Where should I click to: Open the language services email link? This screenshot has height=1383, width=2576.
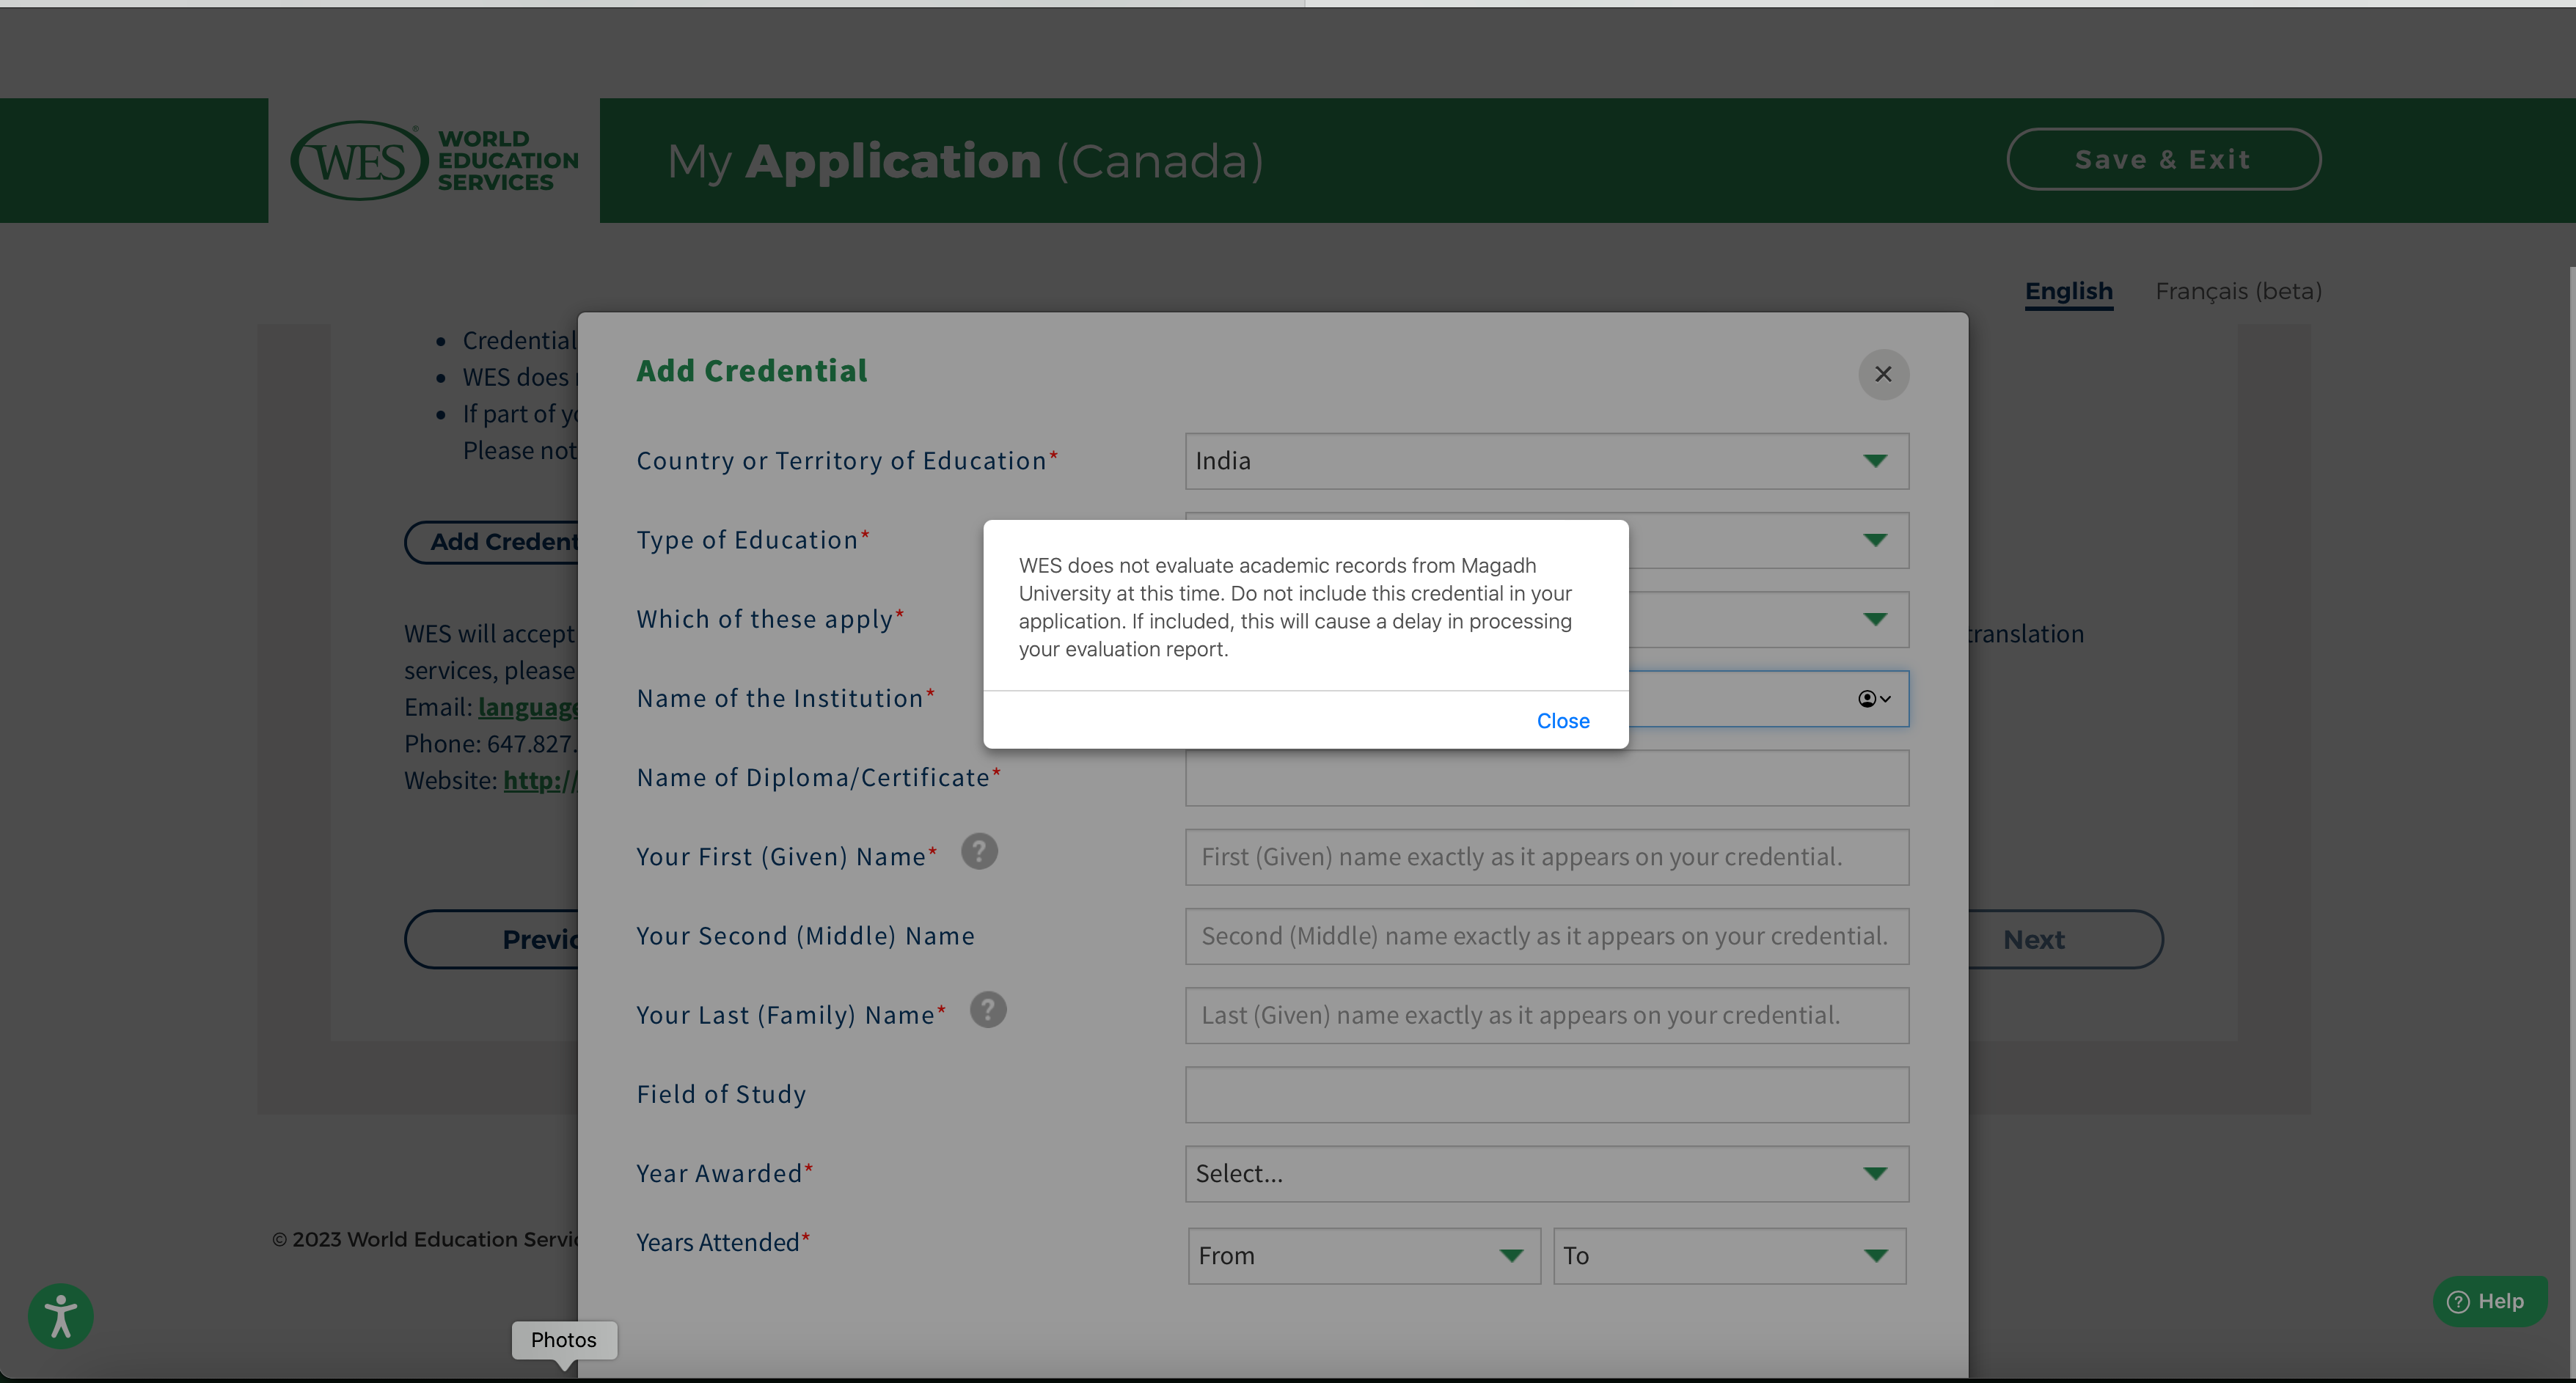click(528, 707)
